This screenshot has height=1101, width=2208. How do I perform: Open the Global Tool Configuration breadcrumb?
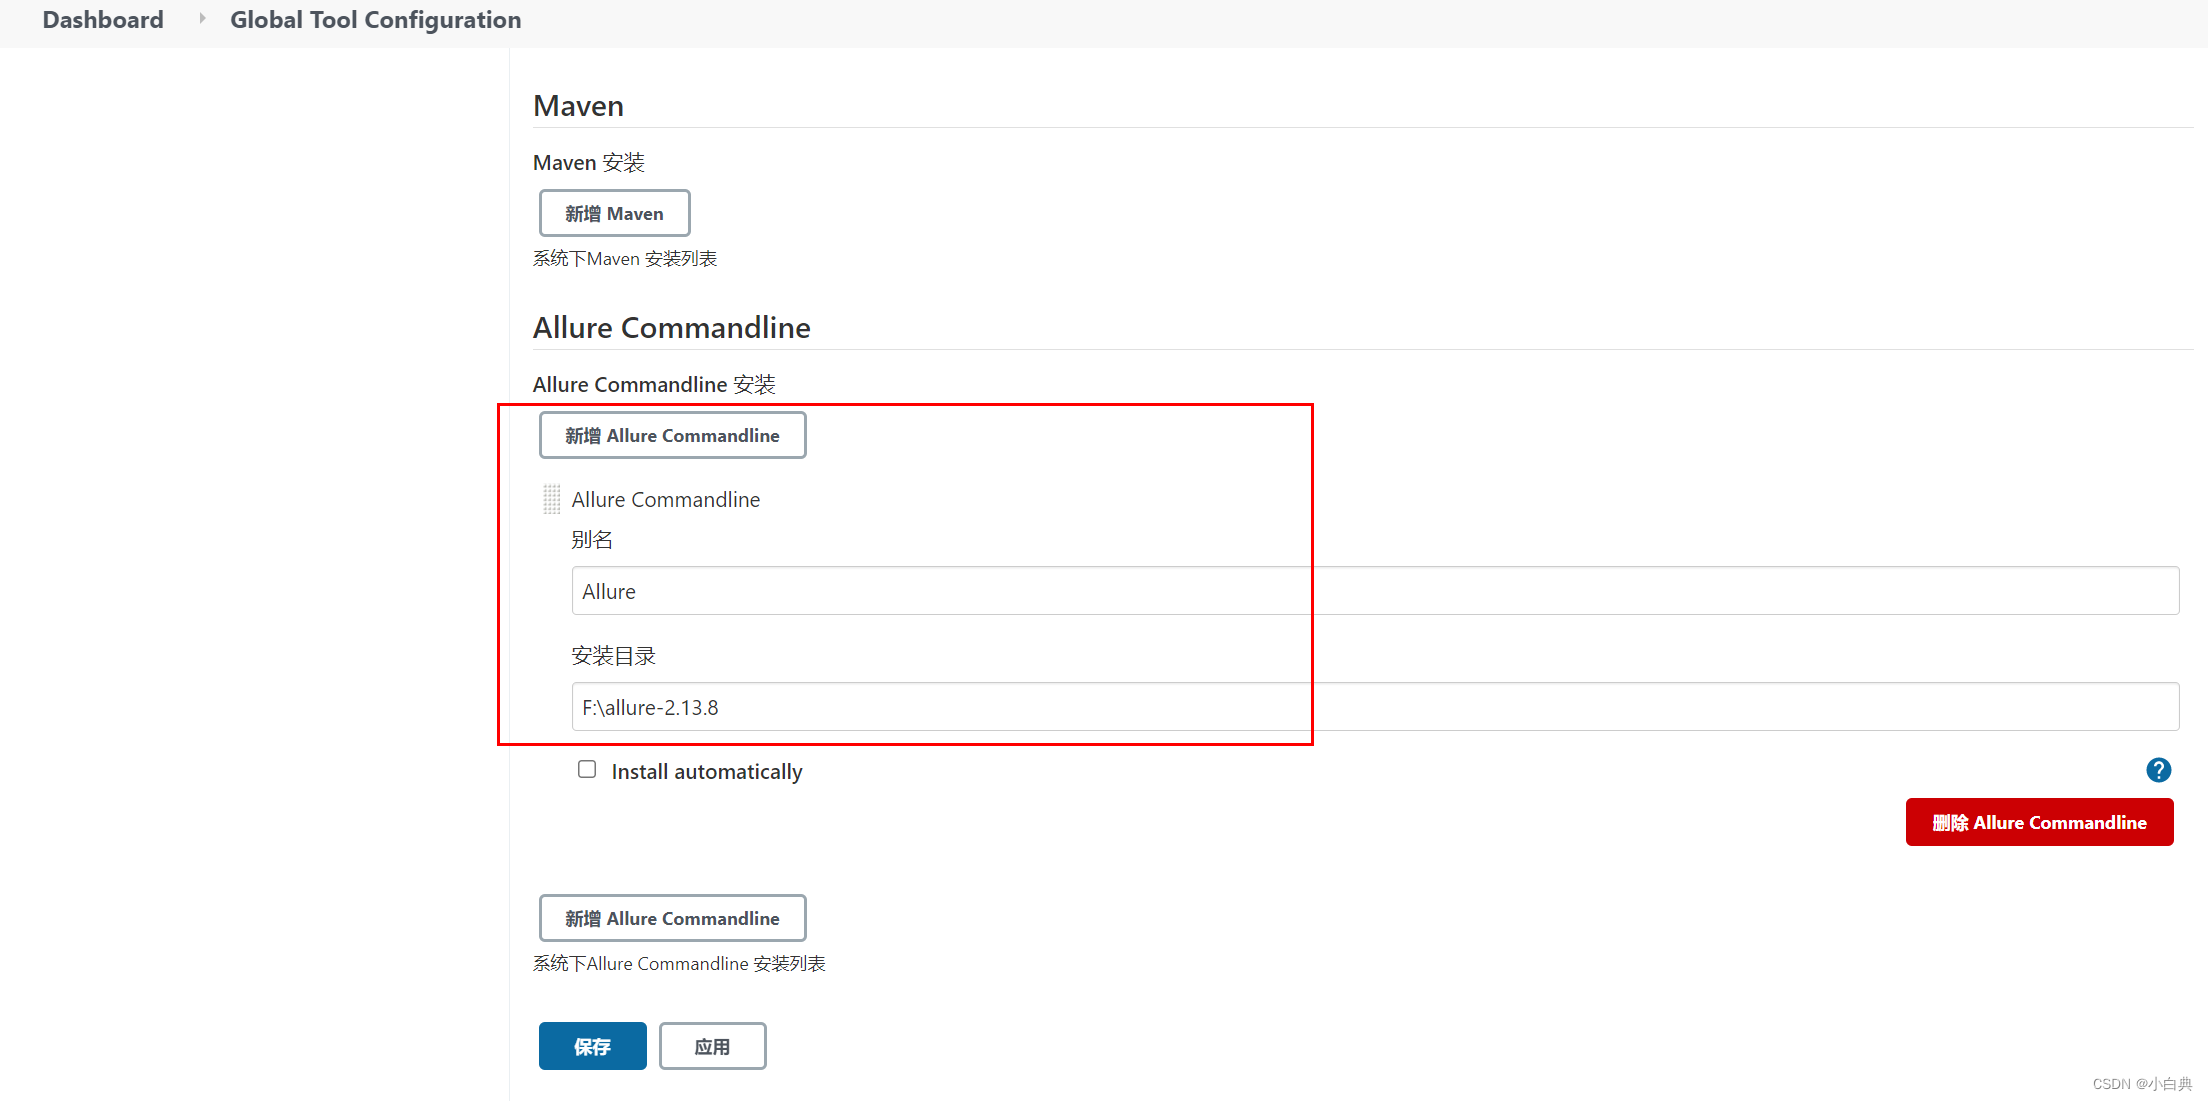click(x=375, y=20)
